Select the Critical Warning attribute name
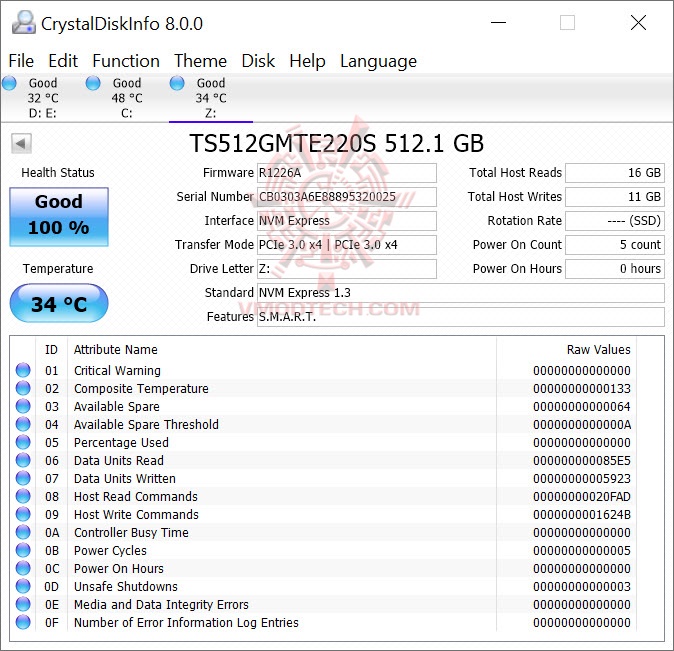The height and width of the screenshot is (651, 674). click(117, 371)
